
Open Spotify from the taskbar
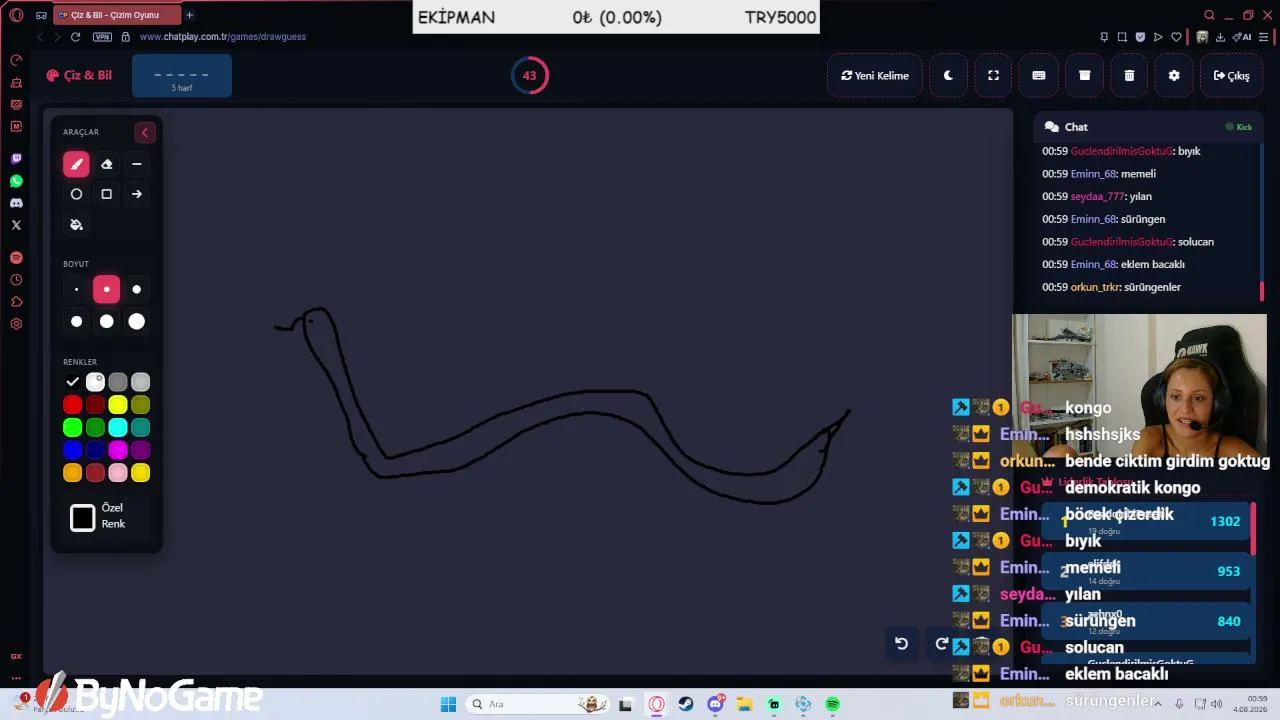tap(833, 704)
